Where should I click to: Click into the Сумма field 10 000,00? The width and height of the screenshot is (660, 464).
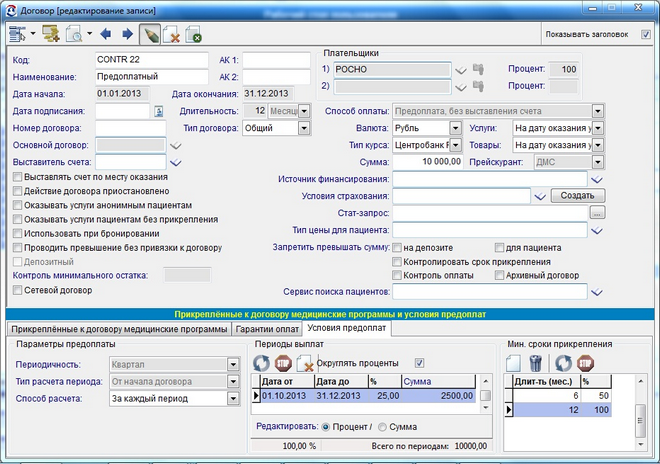click(x=428, y=162)
